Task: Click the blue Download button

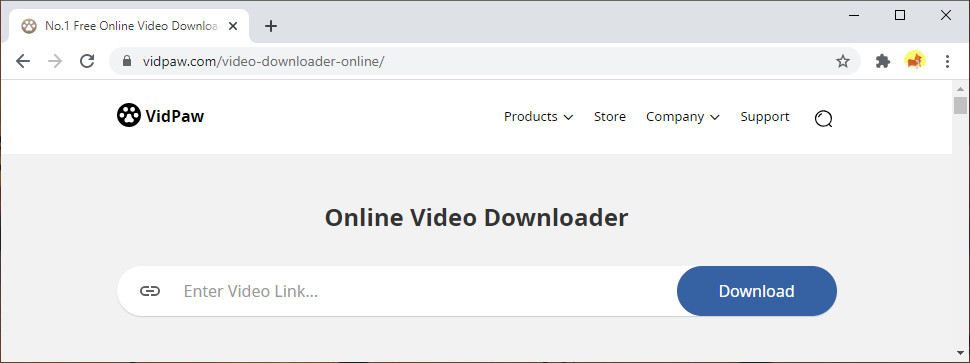Action: click(x=757, y=291)
